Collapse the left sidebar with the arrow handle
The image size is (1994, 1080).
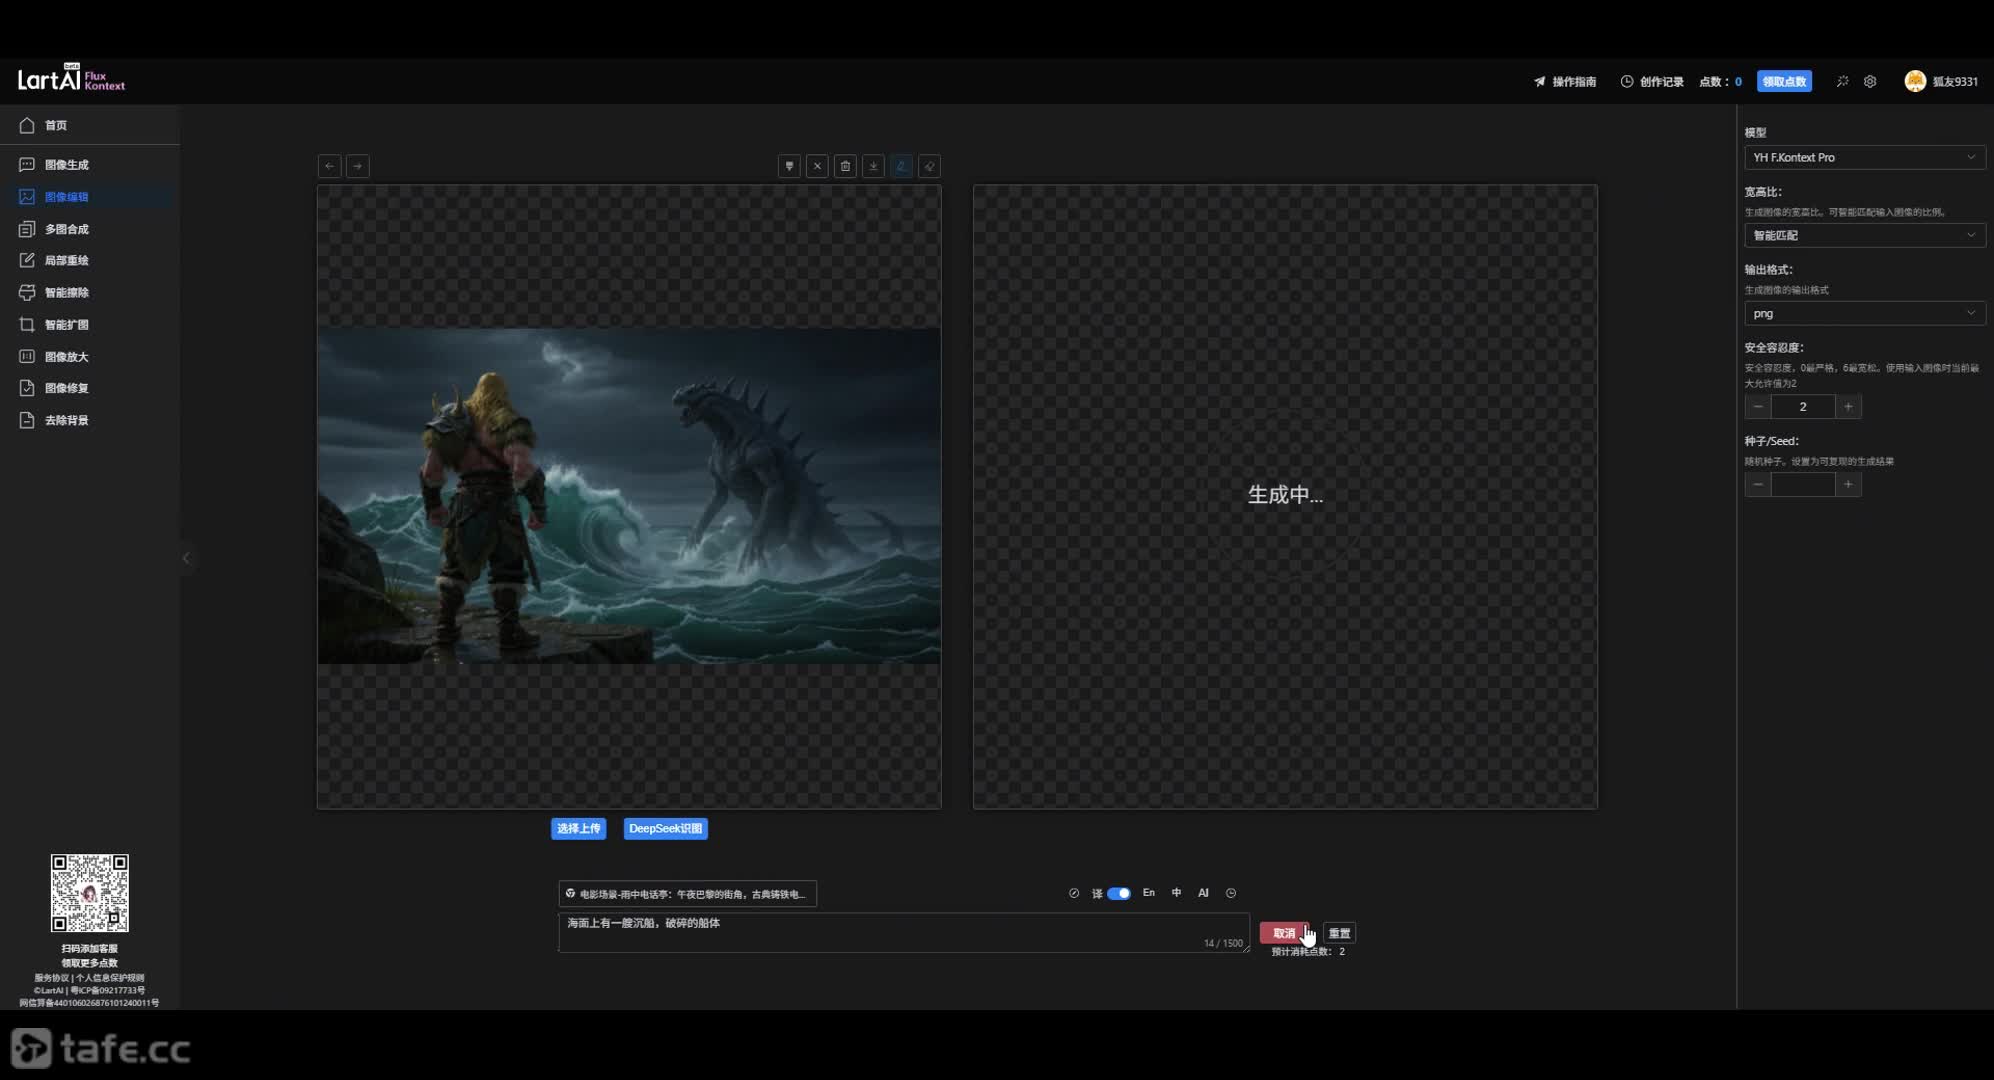tap(186, 558)
